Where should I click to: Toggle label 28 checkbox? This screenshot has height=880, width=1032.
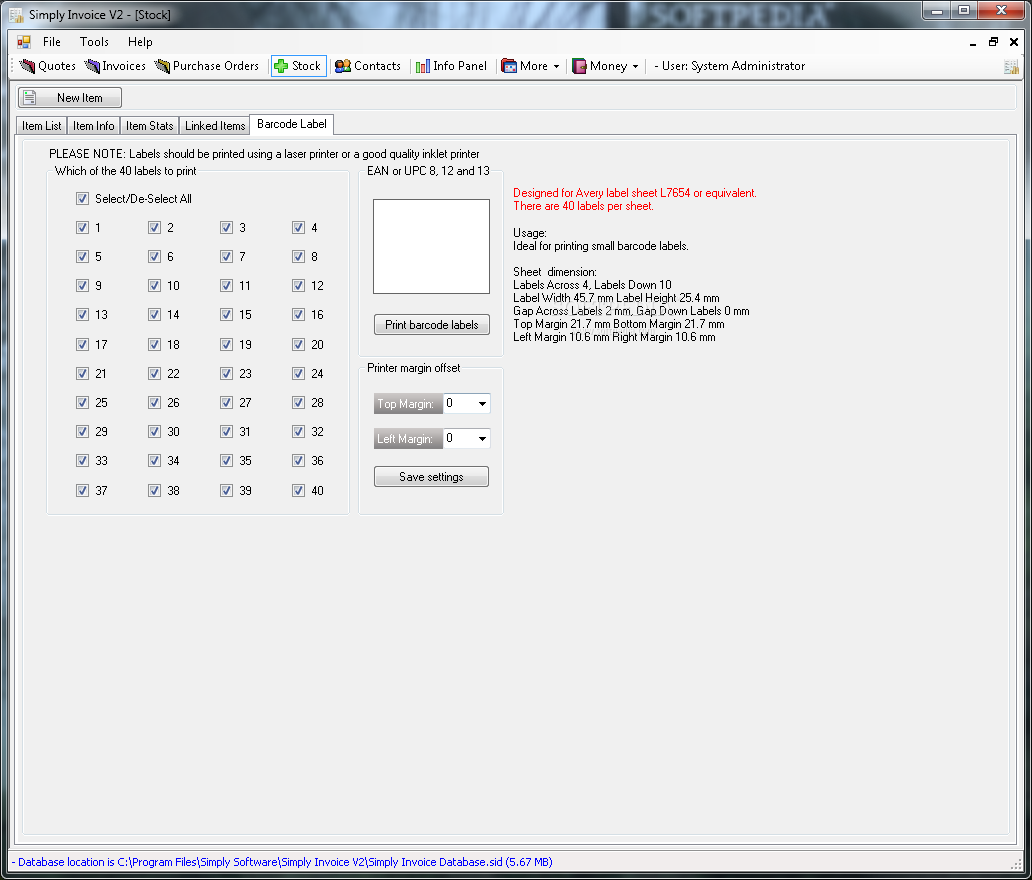coord(298,402)
